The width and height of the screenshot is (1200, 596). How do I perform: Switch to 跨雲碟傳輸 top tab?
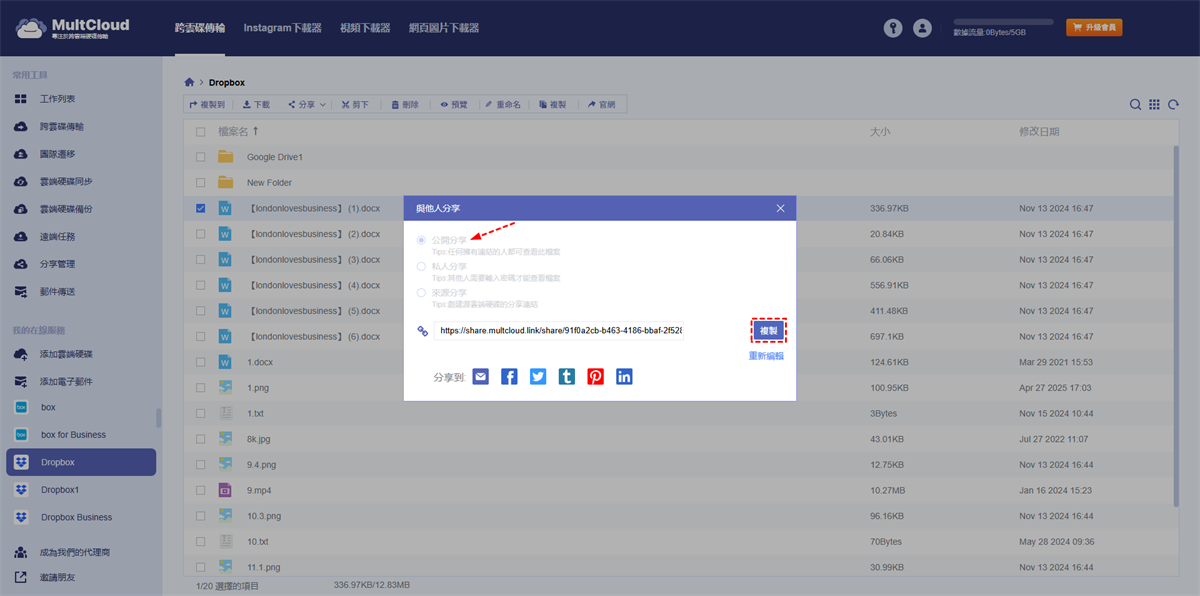click(198, 28)
